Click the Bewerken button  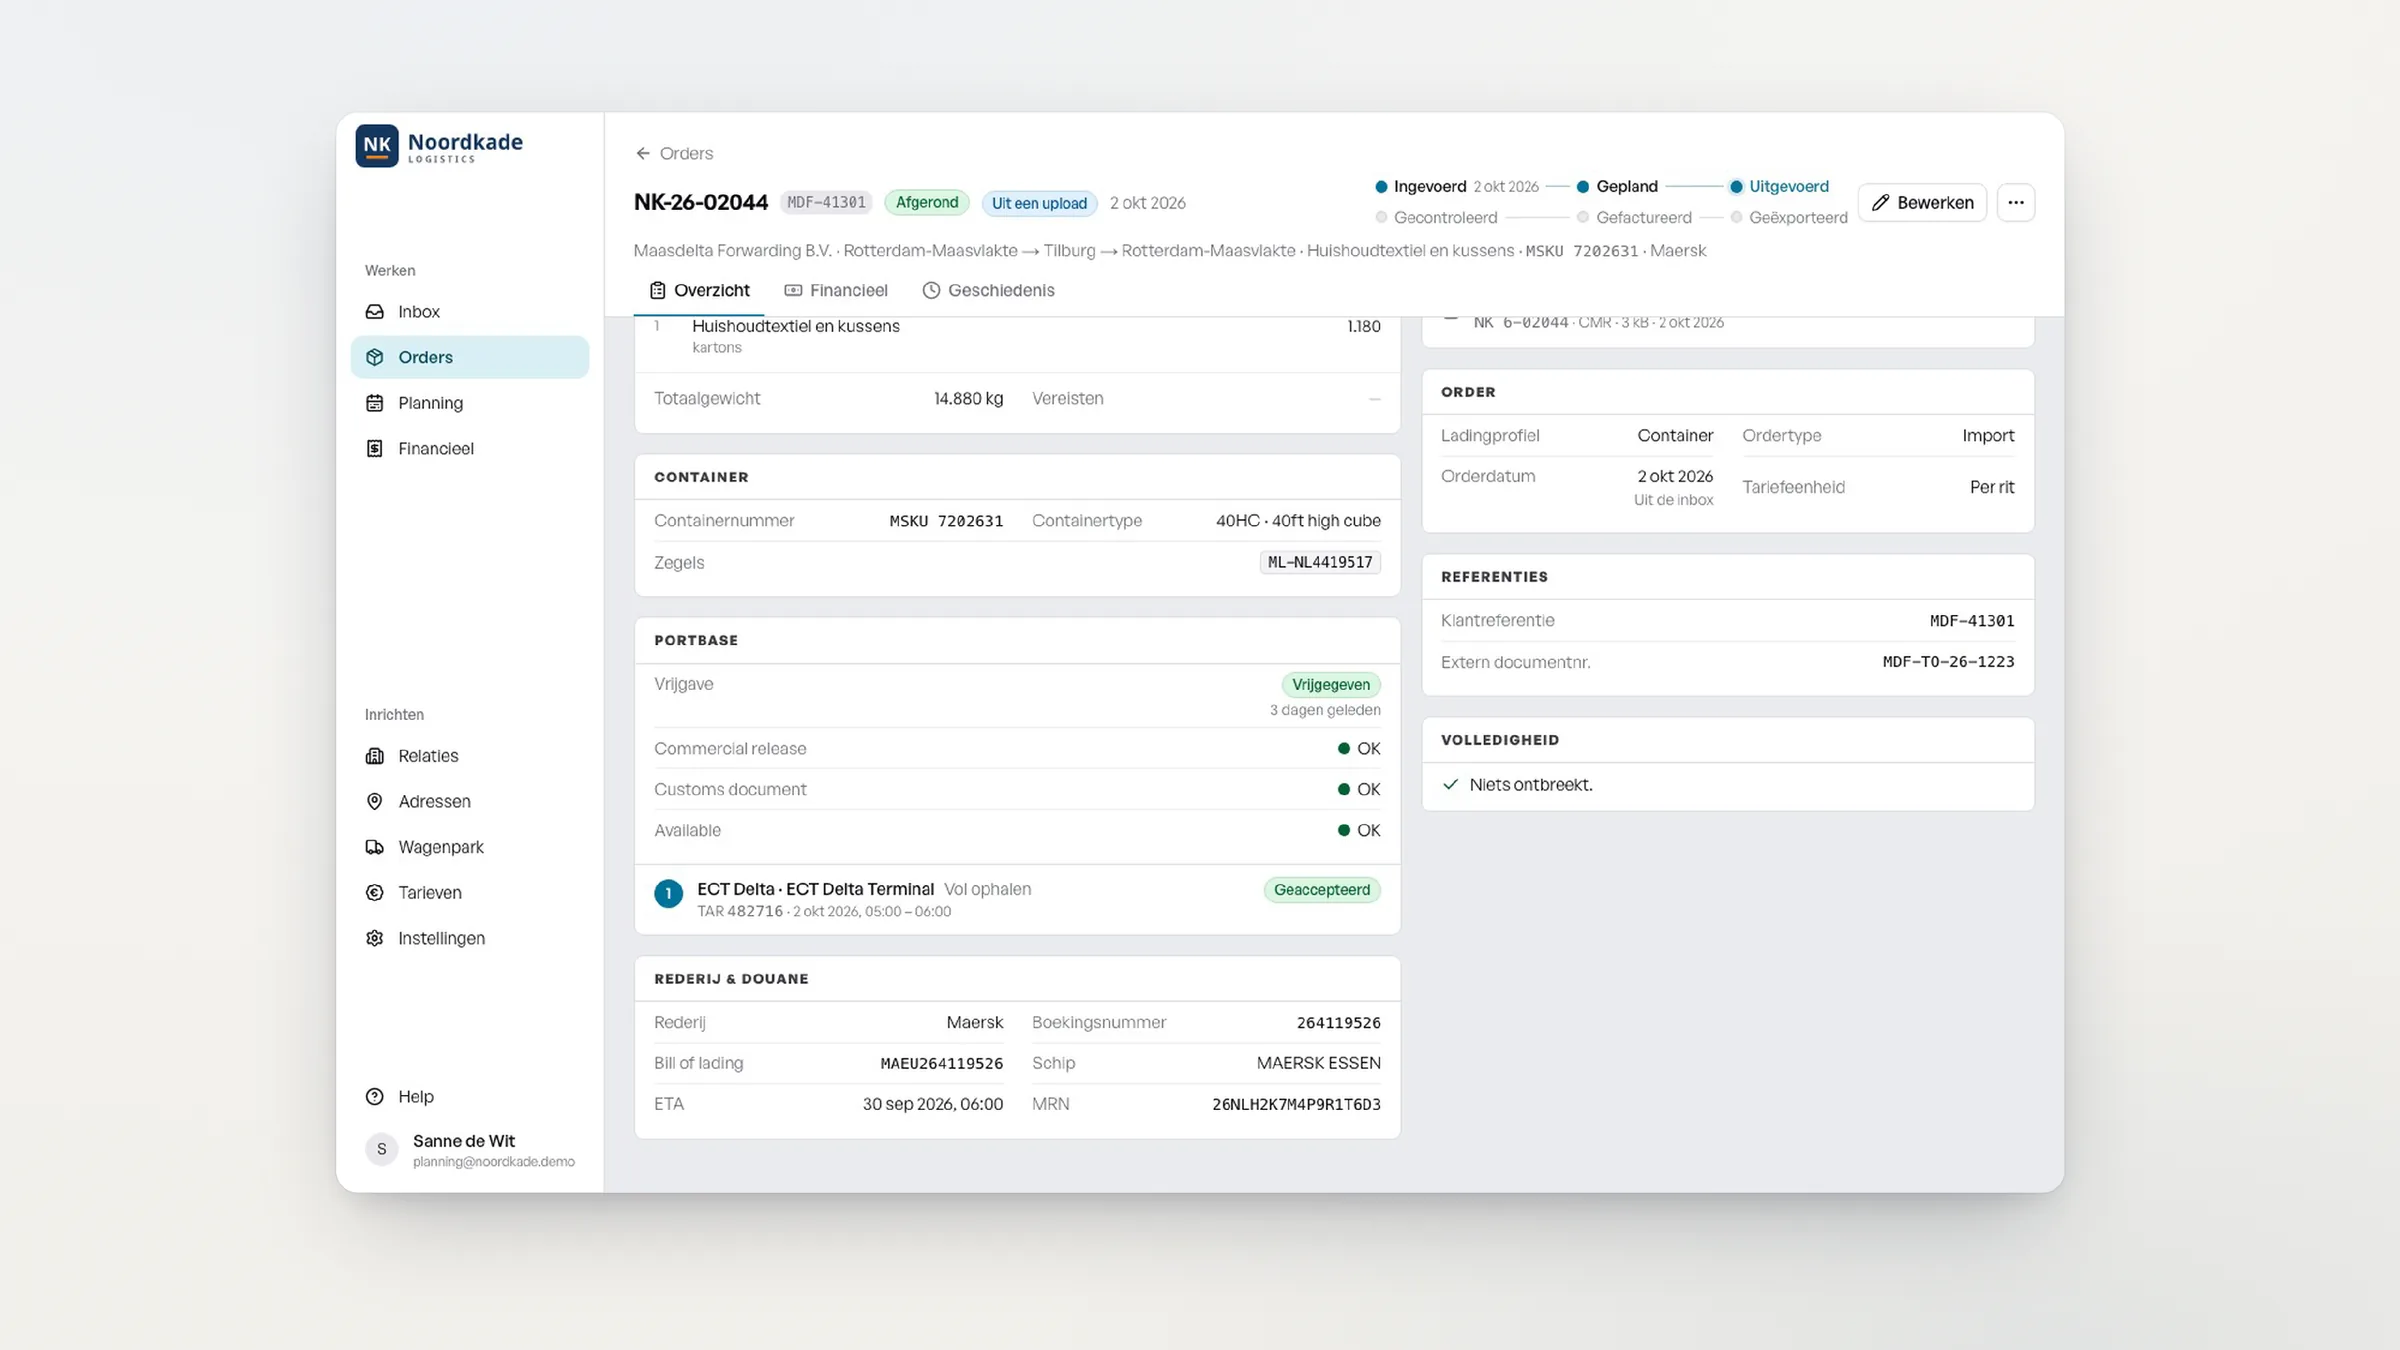pos(1922,203)
